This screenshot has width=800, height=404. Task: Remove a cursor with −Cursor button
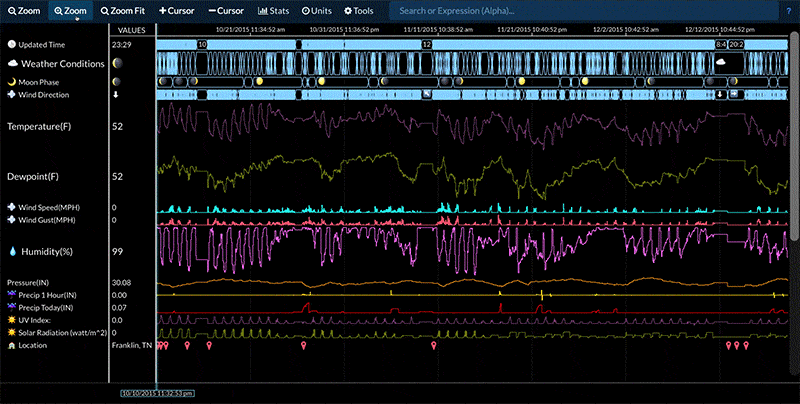click(226, 11)
